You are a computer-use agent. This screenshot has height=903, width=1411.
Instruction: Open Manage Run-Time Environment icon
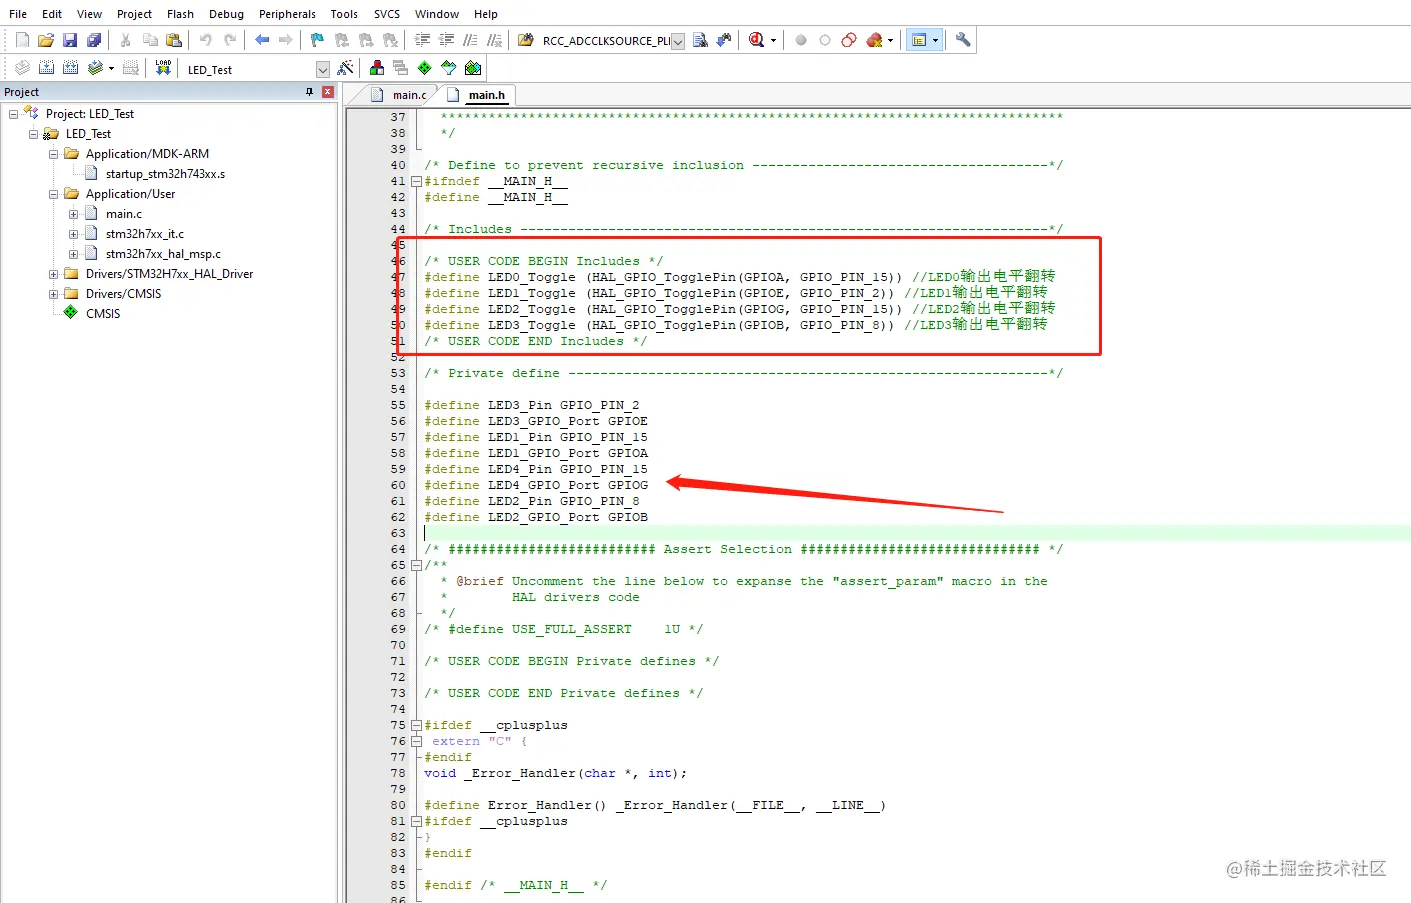click(425, 68)
